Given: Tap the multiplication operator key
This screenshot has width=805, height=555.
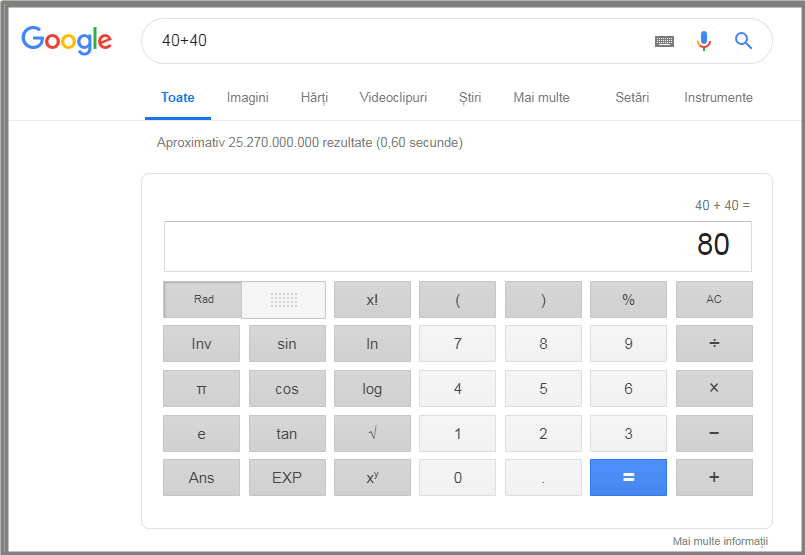Looking at the screenshot, I should pyautogui.click(x=714, y=389).
